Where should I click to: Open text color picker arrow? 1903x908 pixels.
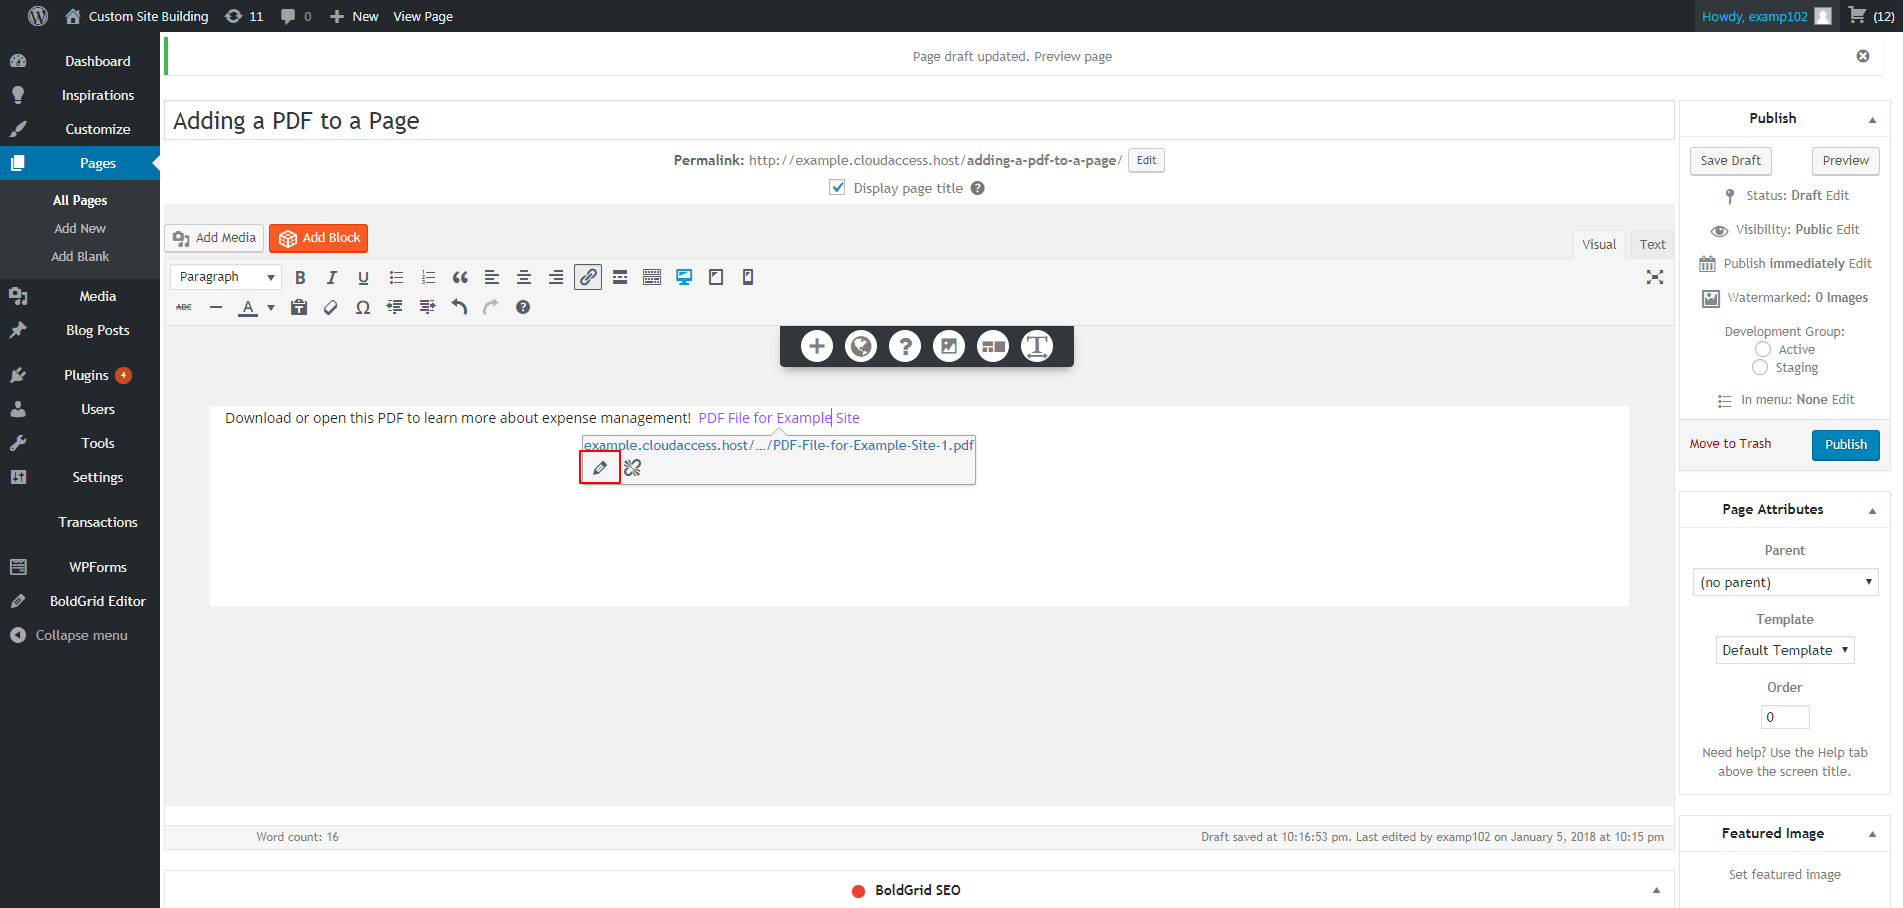(271, 308)
